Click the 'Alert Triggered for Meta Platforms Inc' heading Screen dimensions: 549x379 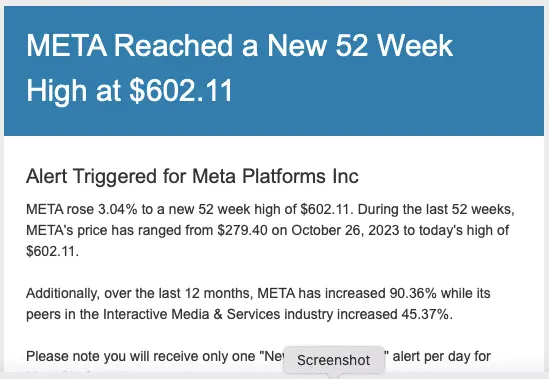click(x=192, y=176)
